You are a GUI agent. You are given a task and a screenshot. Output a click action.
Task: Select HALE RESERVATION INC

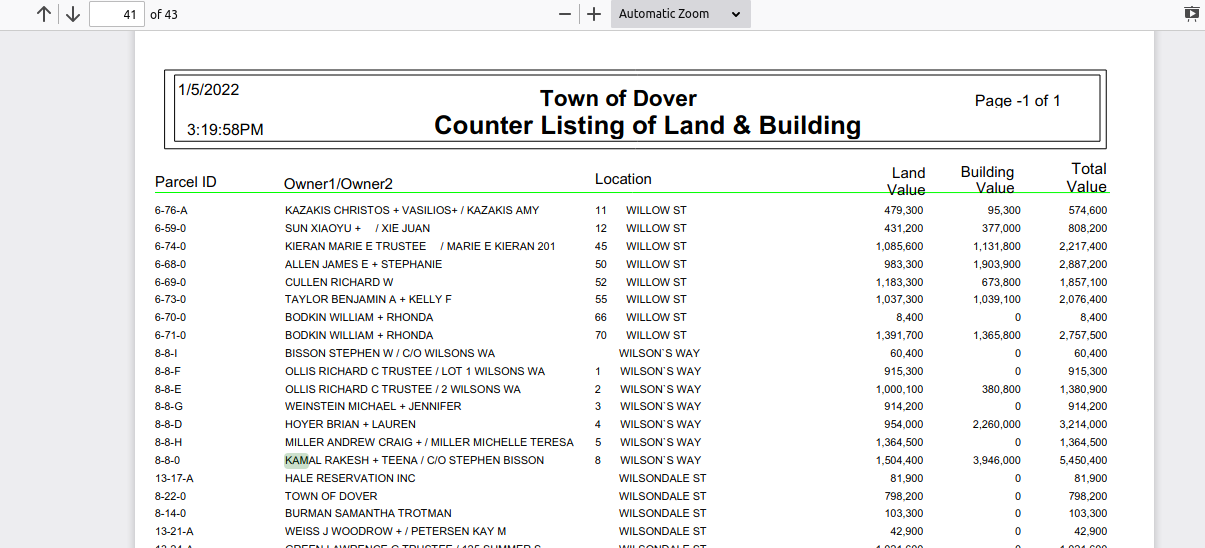pos(350,479)
